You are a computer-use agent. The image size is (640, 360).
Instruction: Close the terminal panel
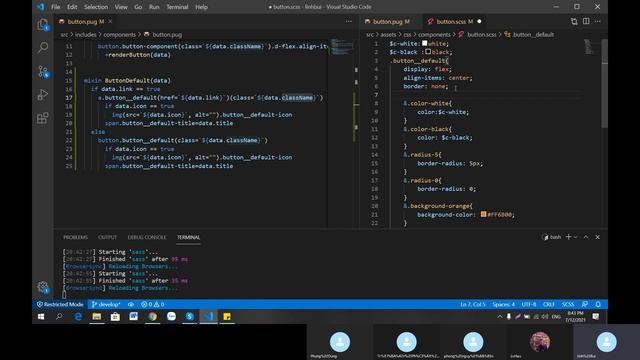point(598,237)
